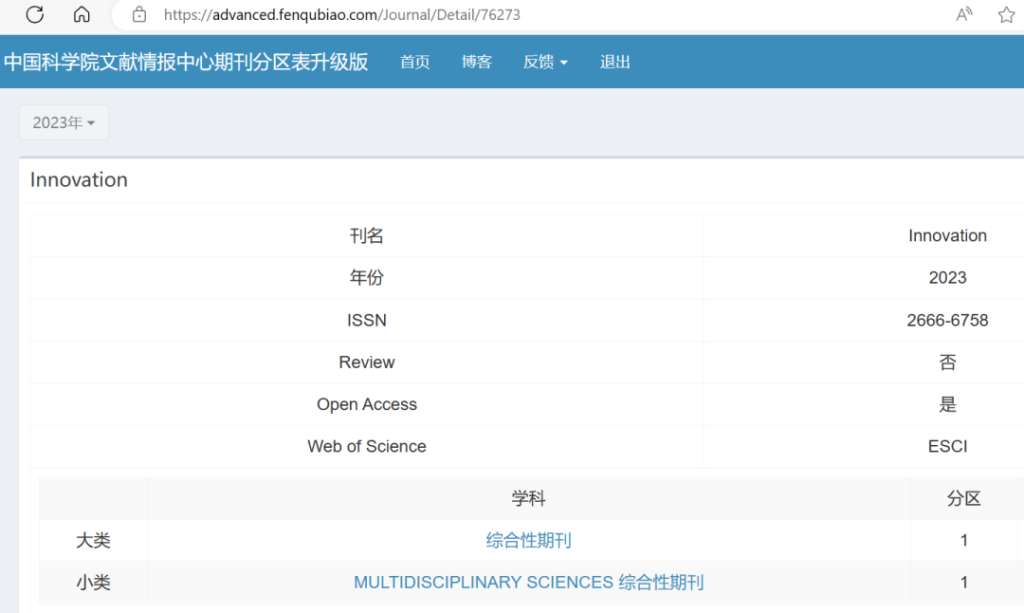1024x613 pixels.
Task: Select the 刊名 value Innovation
Action: click(947, 236)
